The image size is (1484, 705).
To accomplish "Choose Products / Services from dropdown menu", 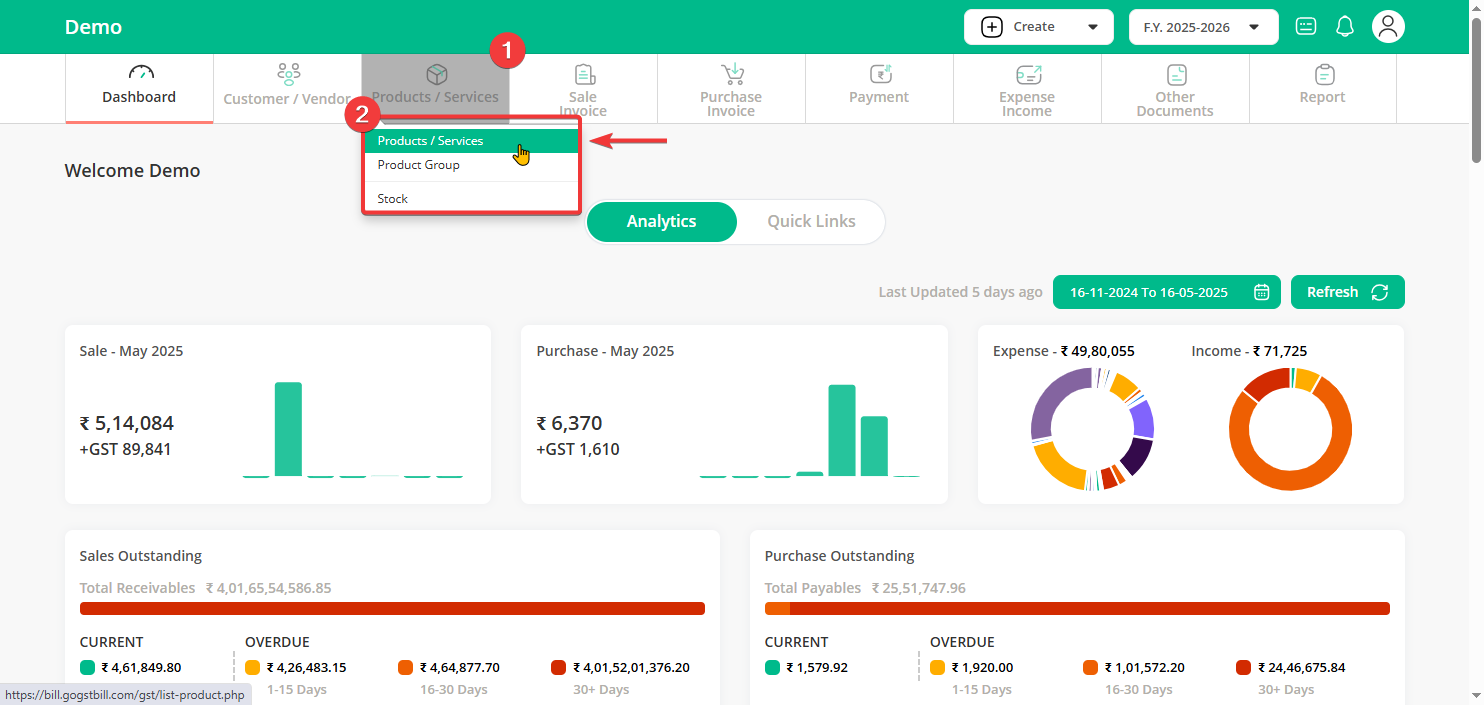I will coord(431,141).
